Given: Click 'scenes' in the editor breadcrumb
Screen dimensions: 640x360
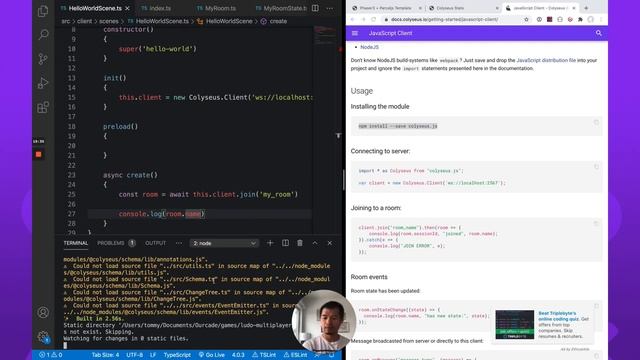Looking at the screenshot, I should 109,21.
